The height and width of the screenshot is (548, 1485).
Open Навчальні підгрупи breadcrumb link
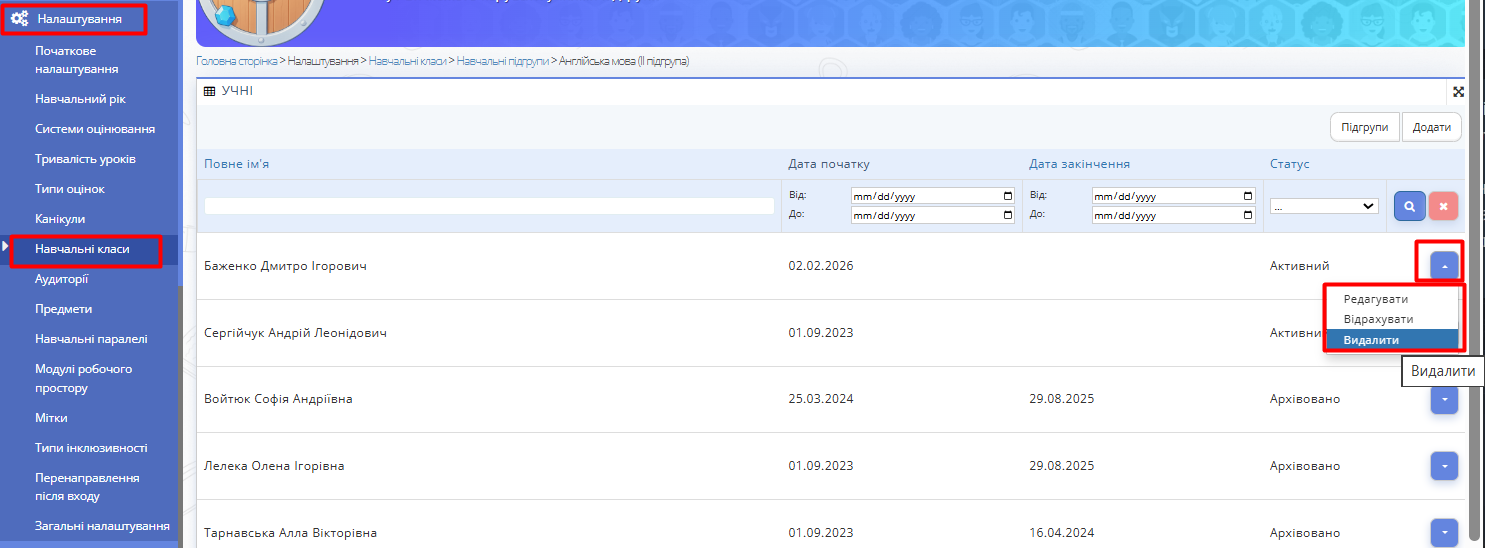pos(502,61)
